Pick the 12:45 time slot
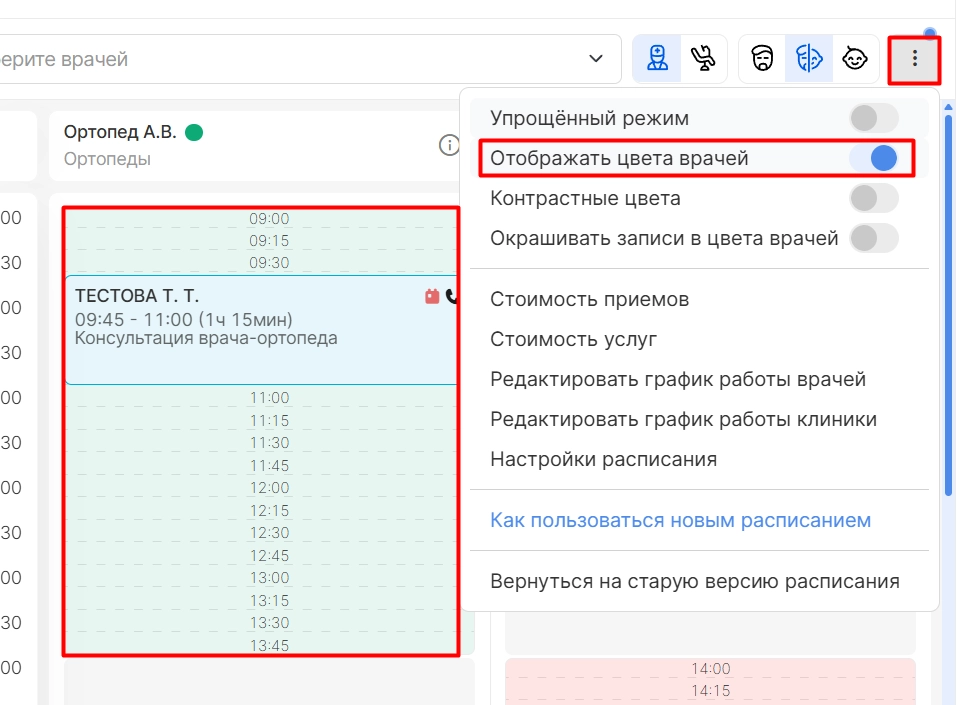 [269, 555]
